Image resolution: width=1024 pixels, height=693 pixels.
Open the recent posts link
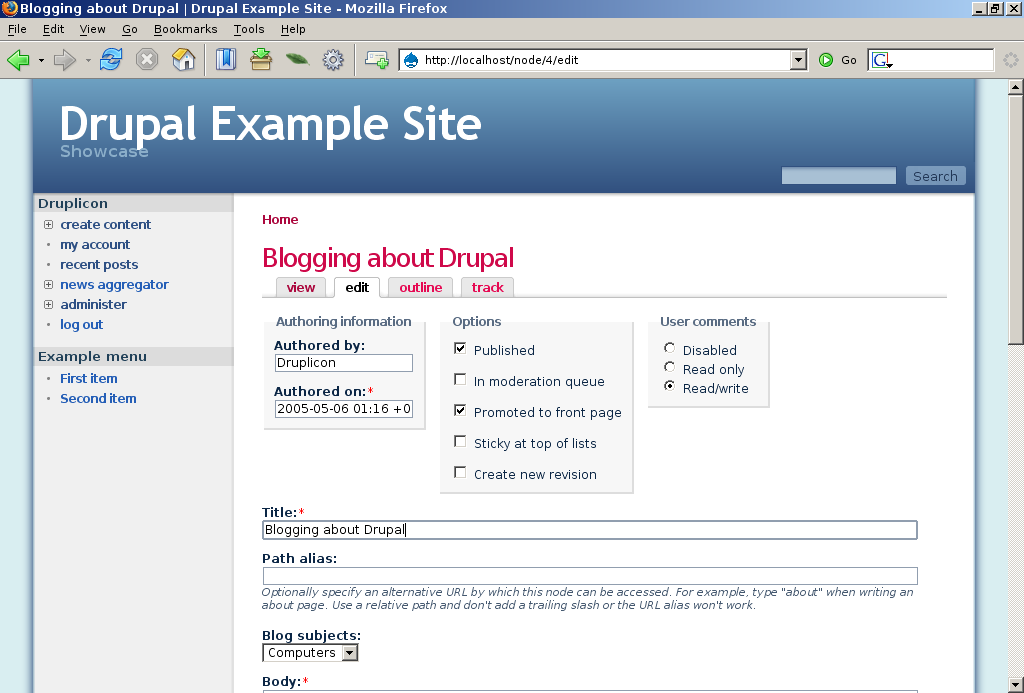pos(99,265)
